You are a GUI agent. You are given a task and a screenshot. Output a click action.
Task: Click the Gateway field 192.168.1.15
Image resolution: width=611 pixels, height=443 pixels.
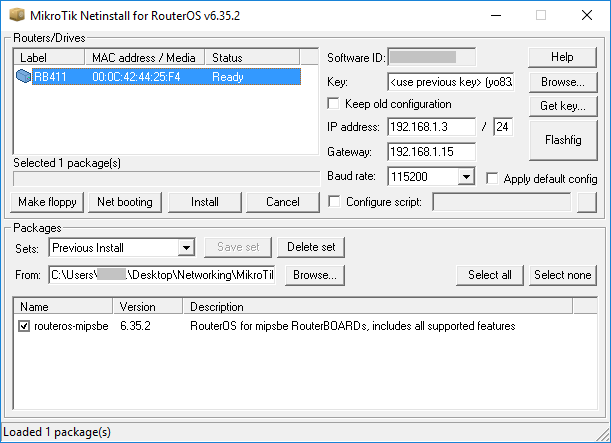tap(432, 152)
